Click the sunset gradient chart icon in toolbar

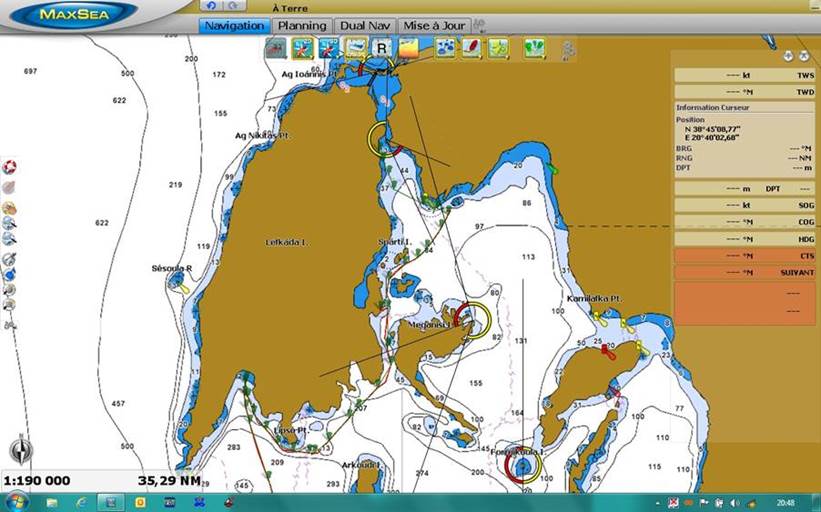(x=409, y=47)
